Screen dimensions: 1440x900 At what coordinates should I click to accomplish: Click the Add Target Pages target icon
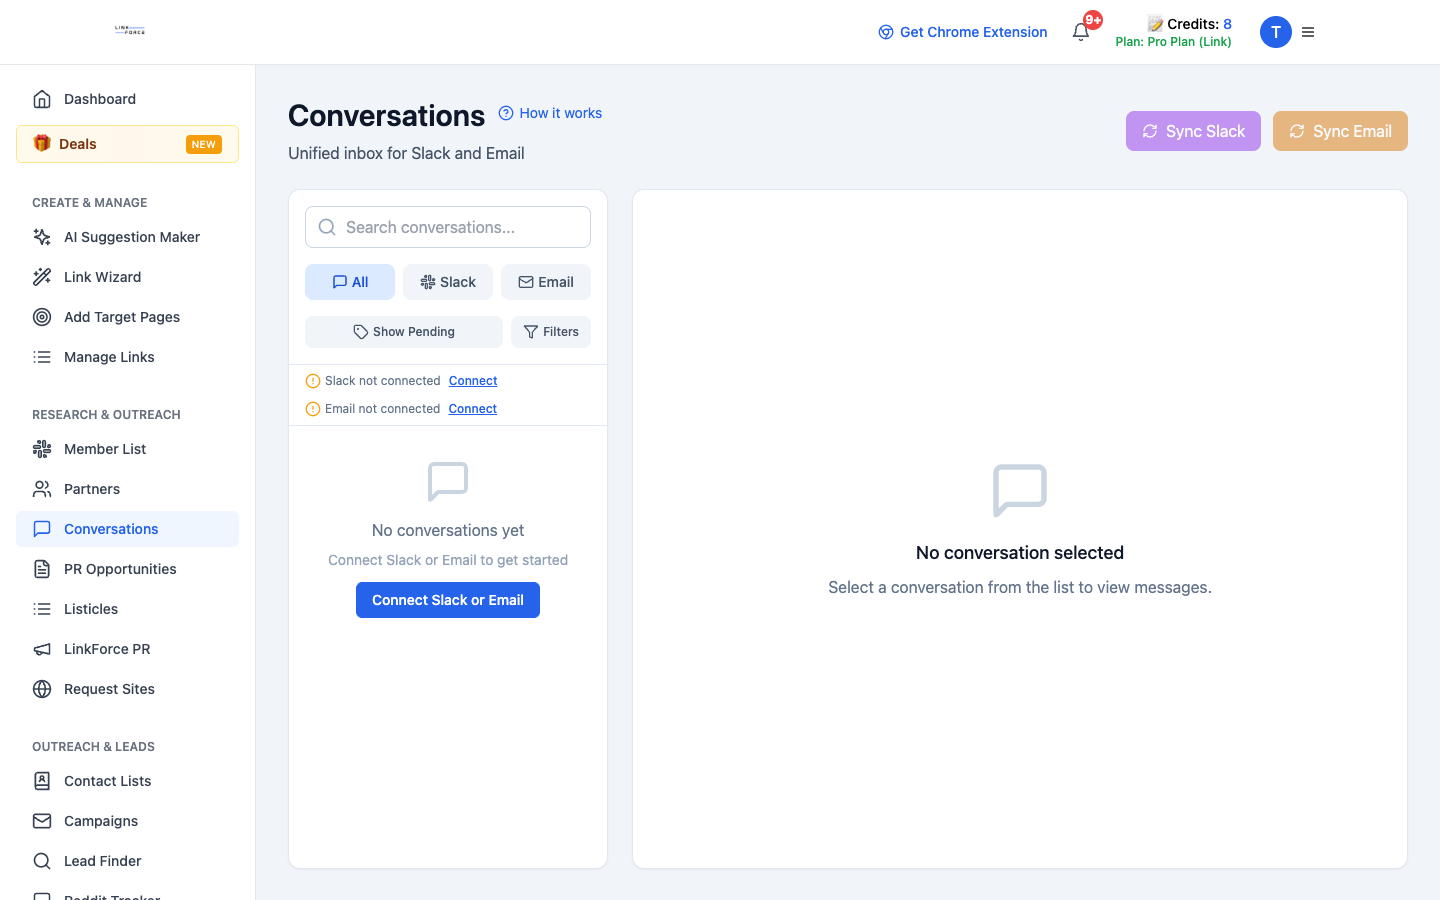(x=42, y=317)
